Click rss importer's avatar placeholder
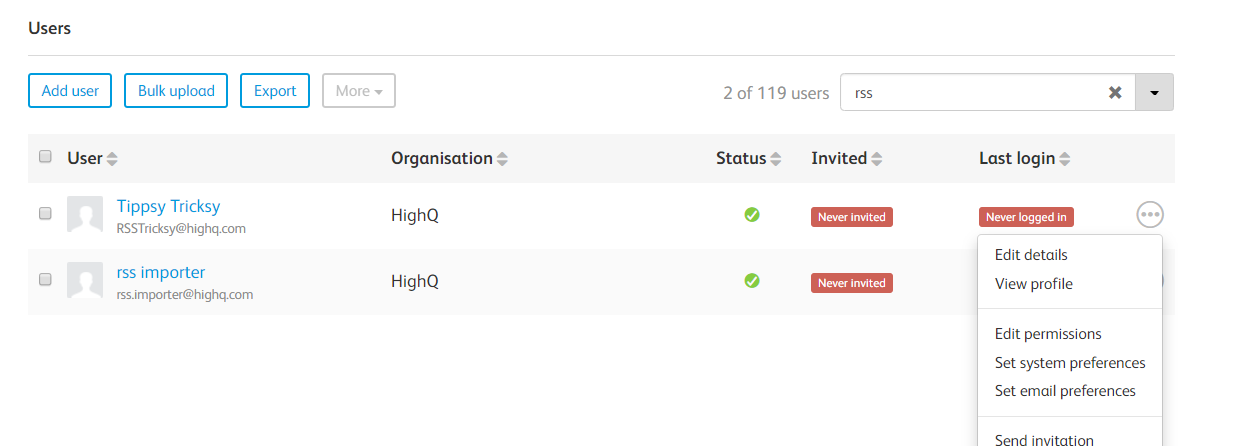 (85, 280)
